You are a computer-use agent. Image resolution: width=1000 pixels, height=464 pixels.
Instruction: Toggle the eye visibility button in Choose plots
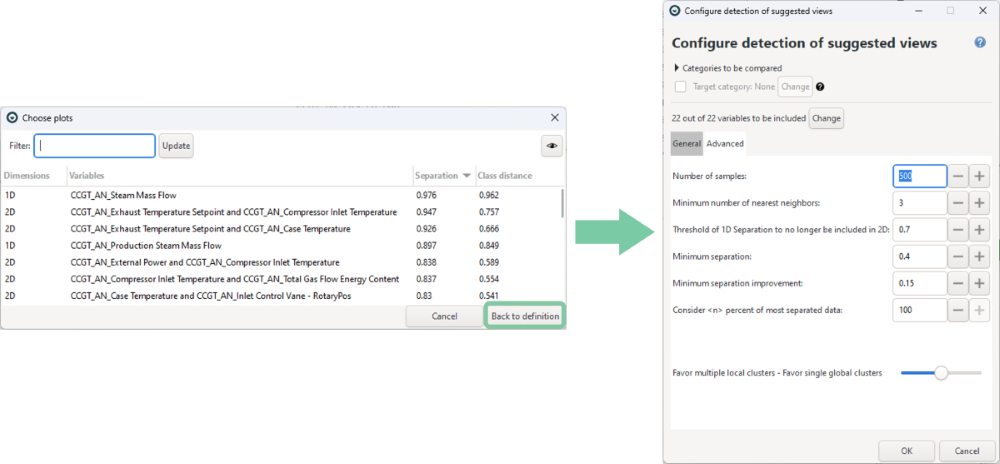(551, 146)
